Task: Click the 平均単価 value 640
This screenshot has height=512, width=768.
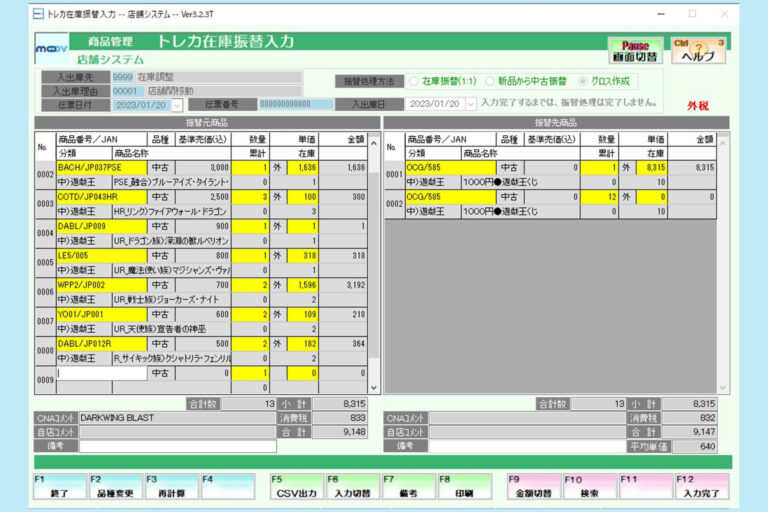Action: (695, 446)
